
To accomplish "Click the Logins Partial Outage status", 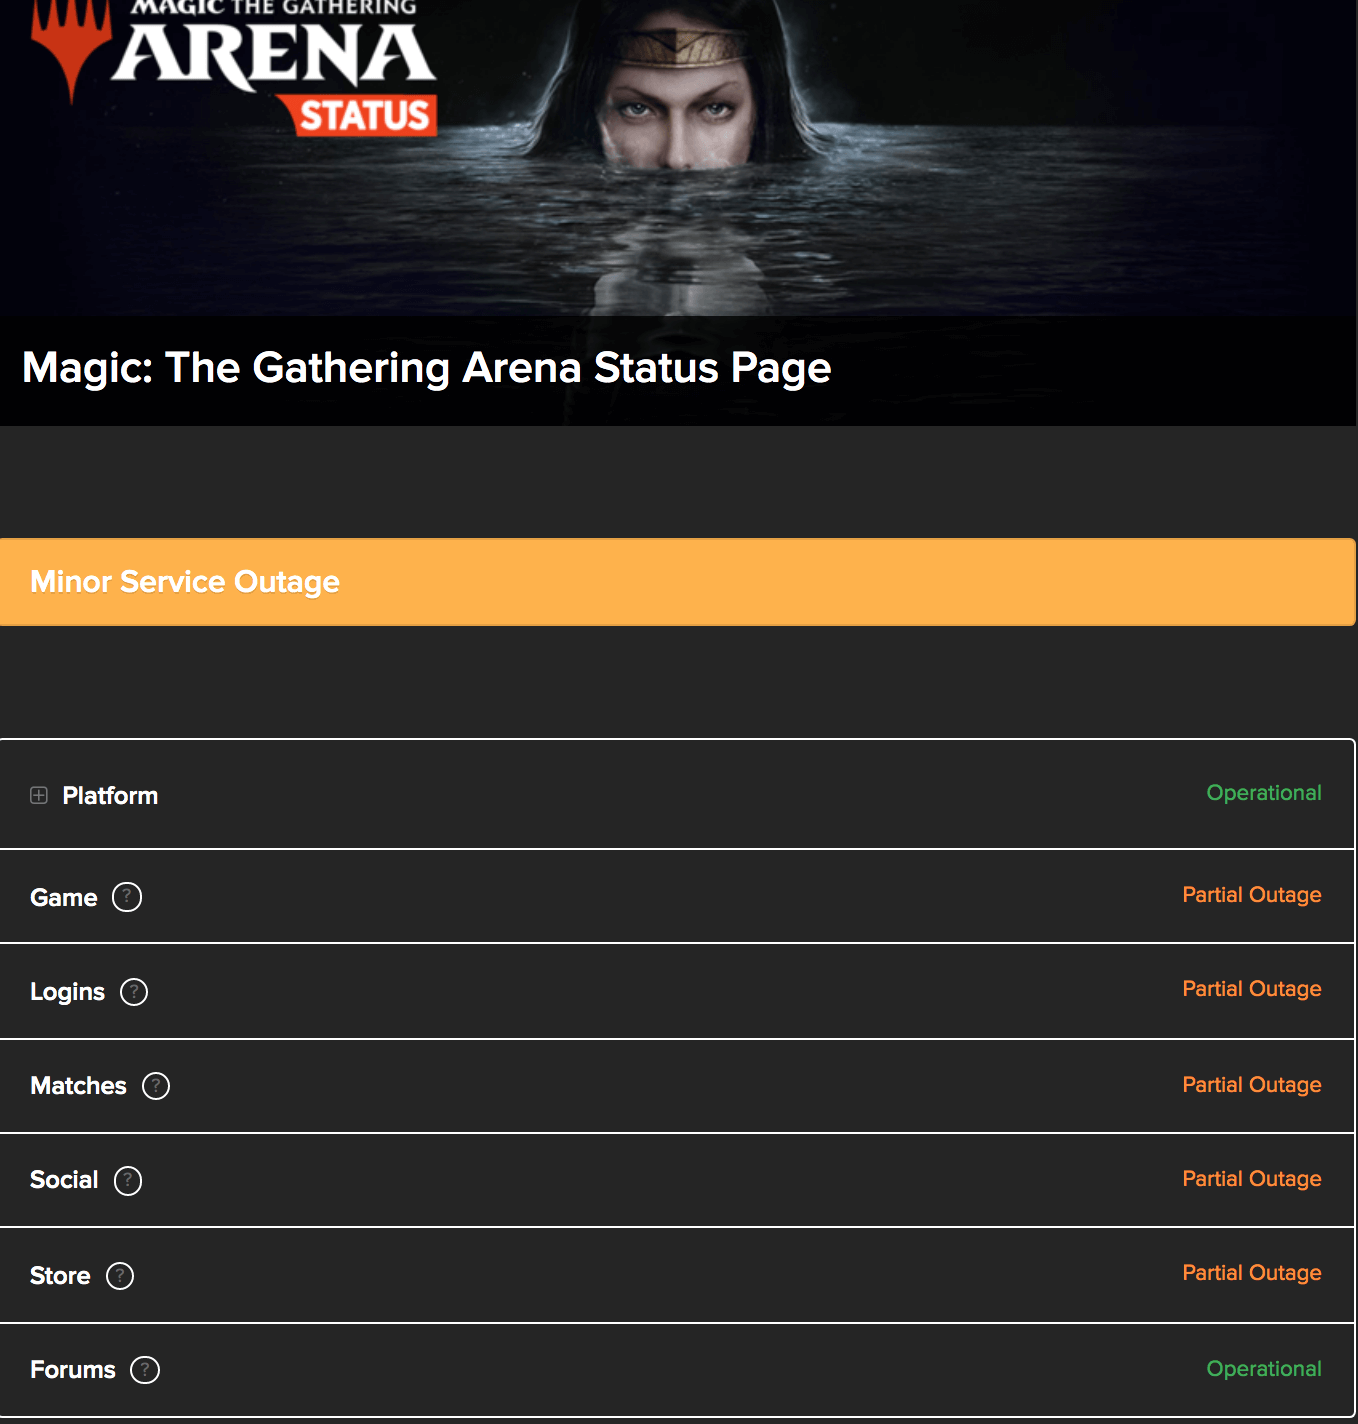I will tap(1252, 989).
